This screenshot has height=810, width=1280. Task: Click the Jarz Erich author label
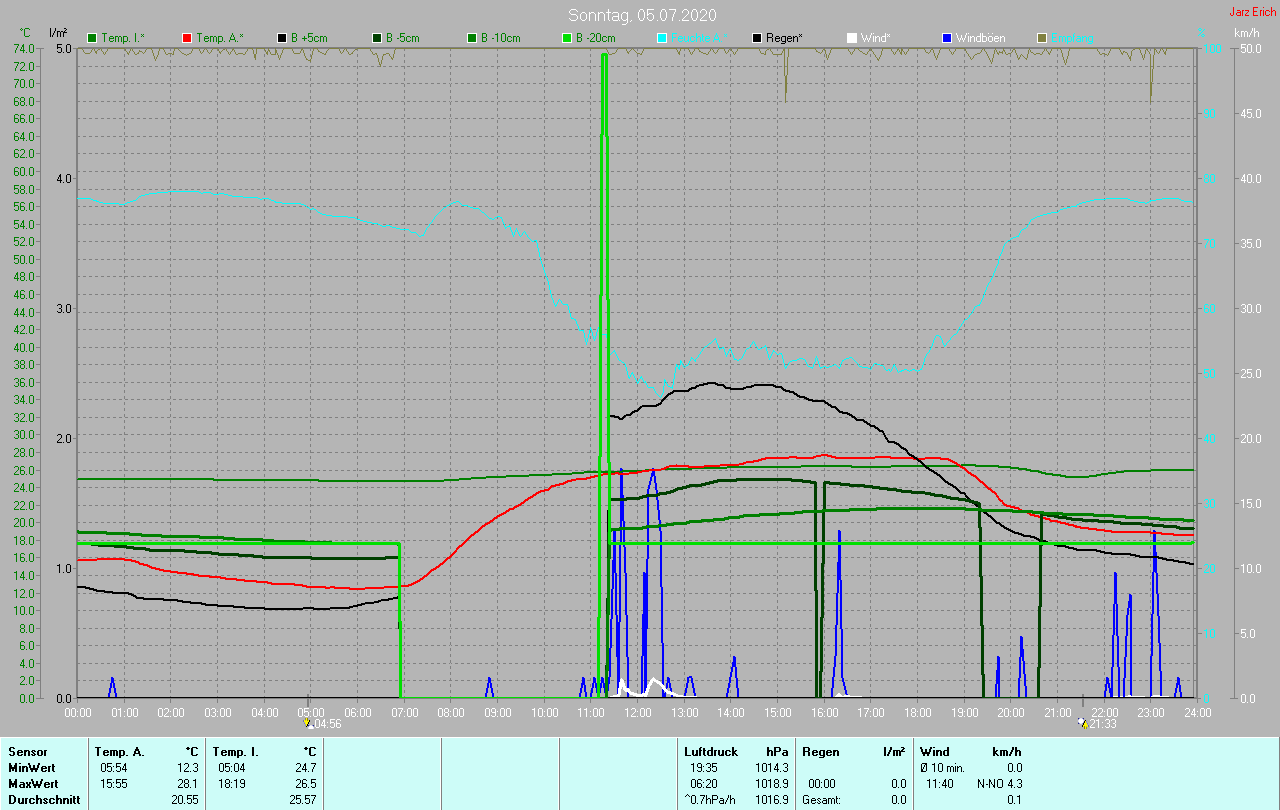pyautogui.click(x=1252, y=13)
